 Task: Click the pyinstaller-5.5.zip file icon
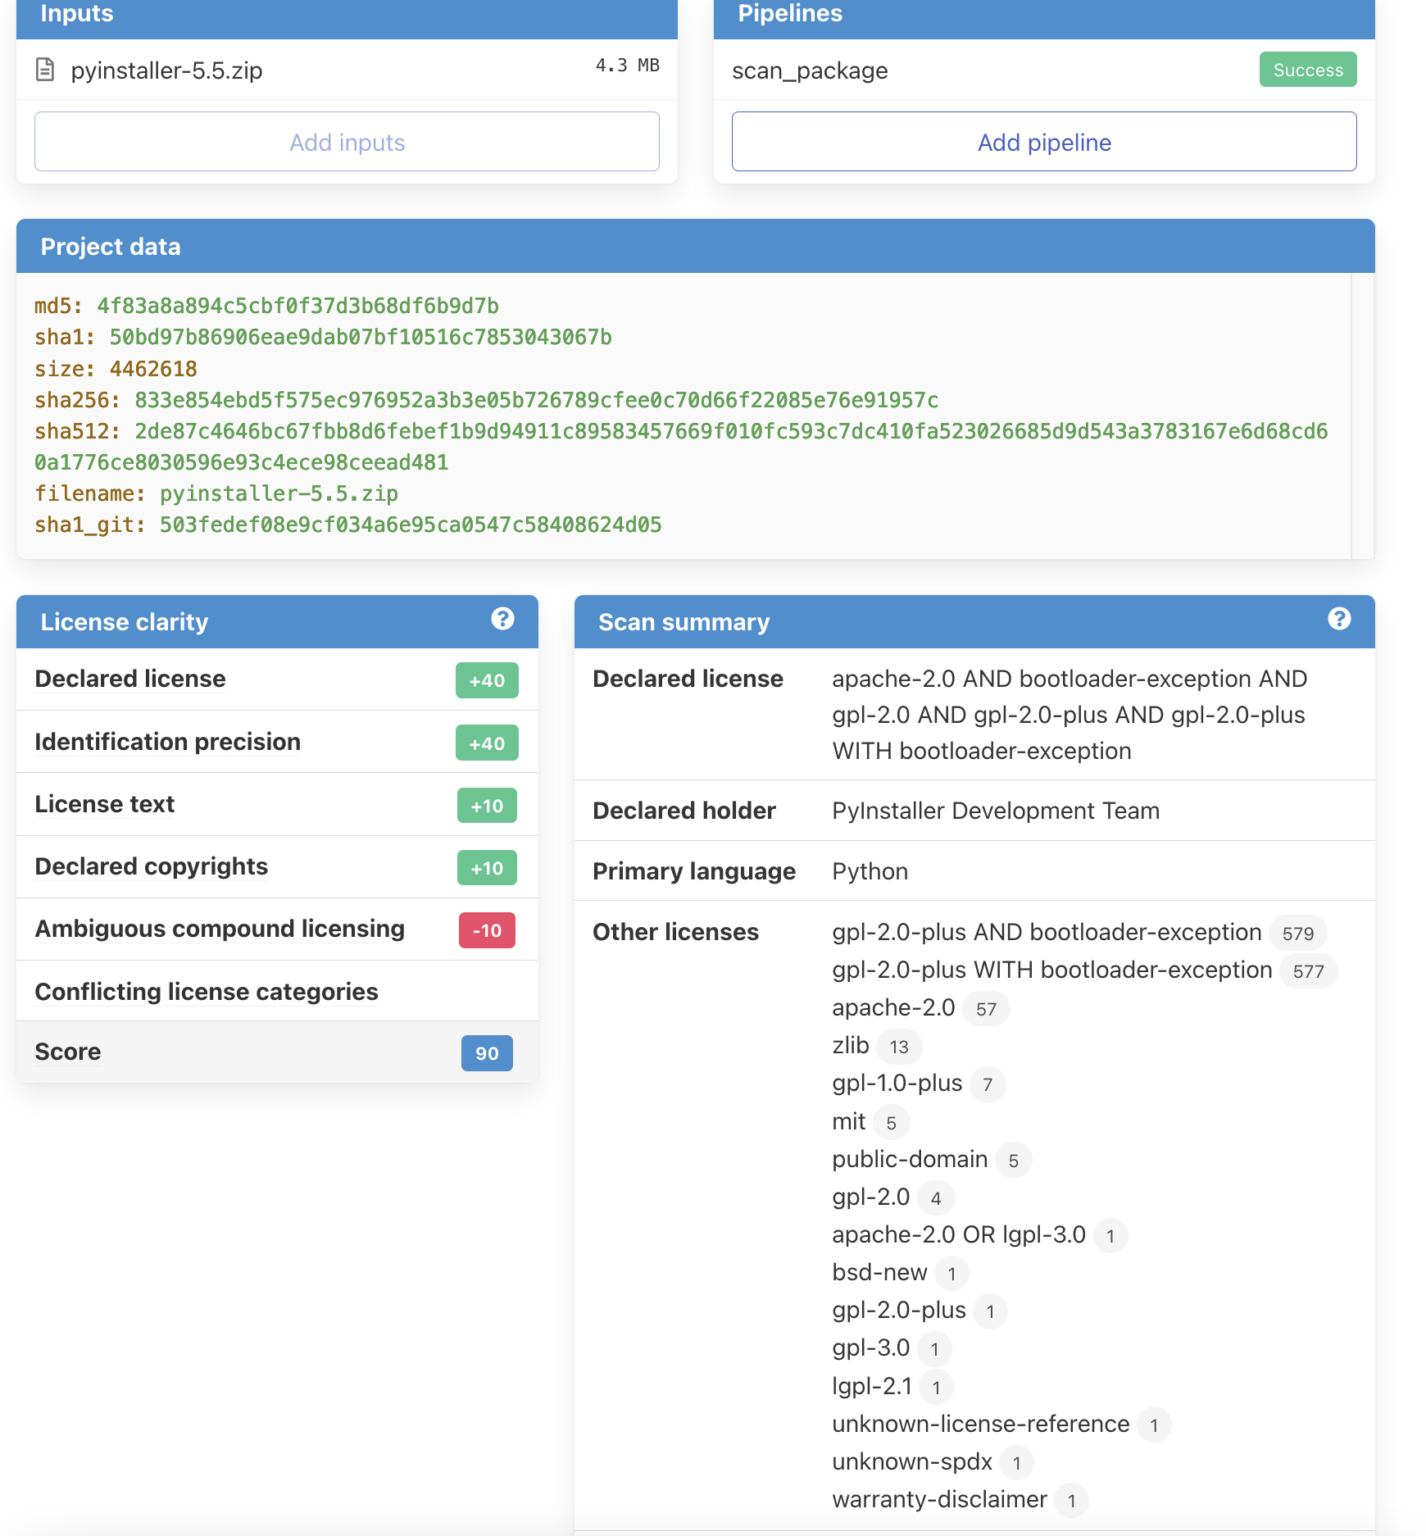45,70
